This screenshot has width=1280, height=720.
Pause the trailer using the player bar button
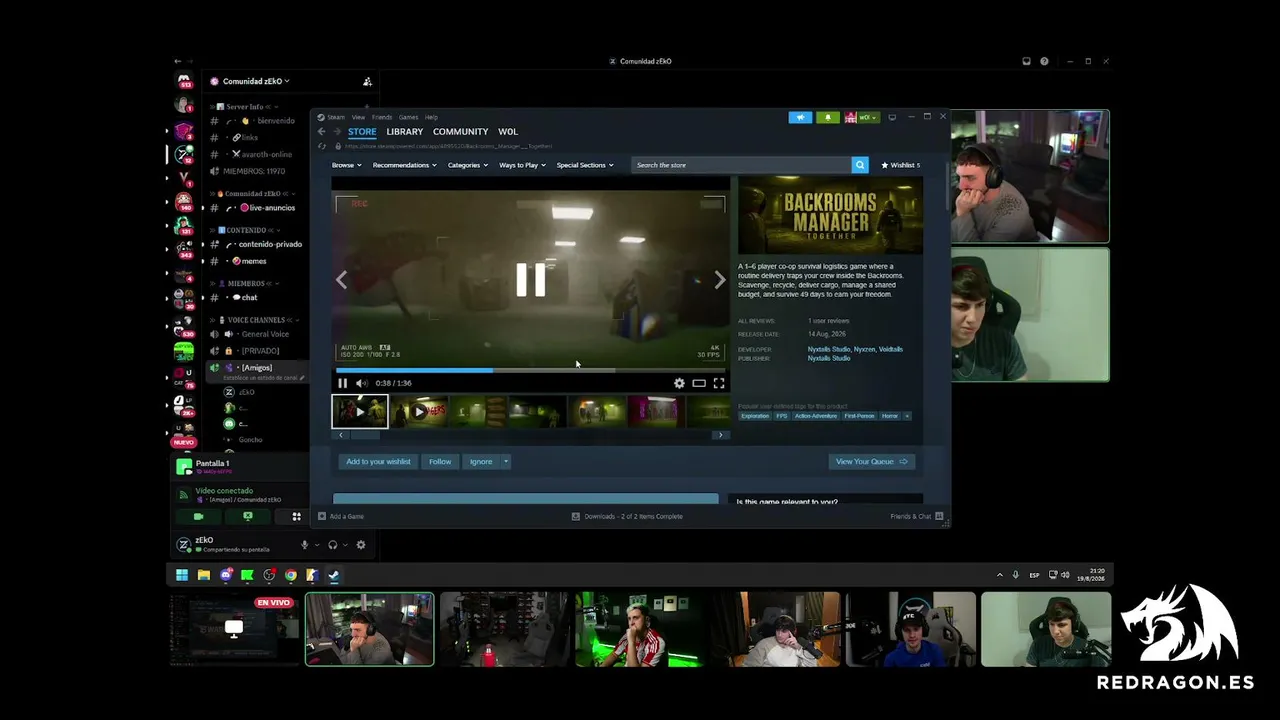pos(342,383)
